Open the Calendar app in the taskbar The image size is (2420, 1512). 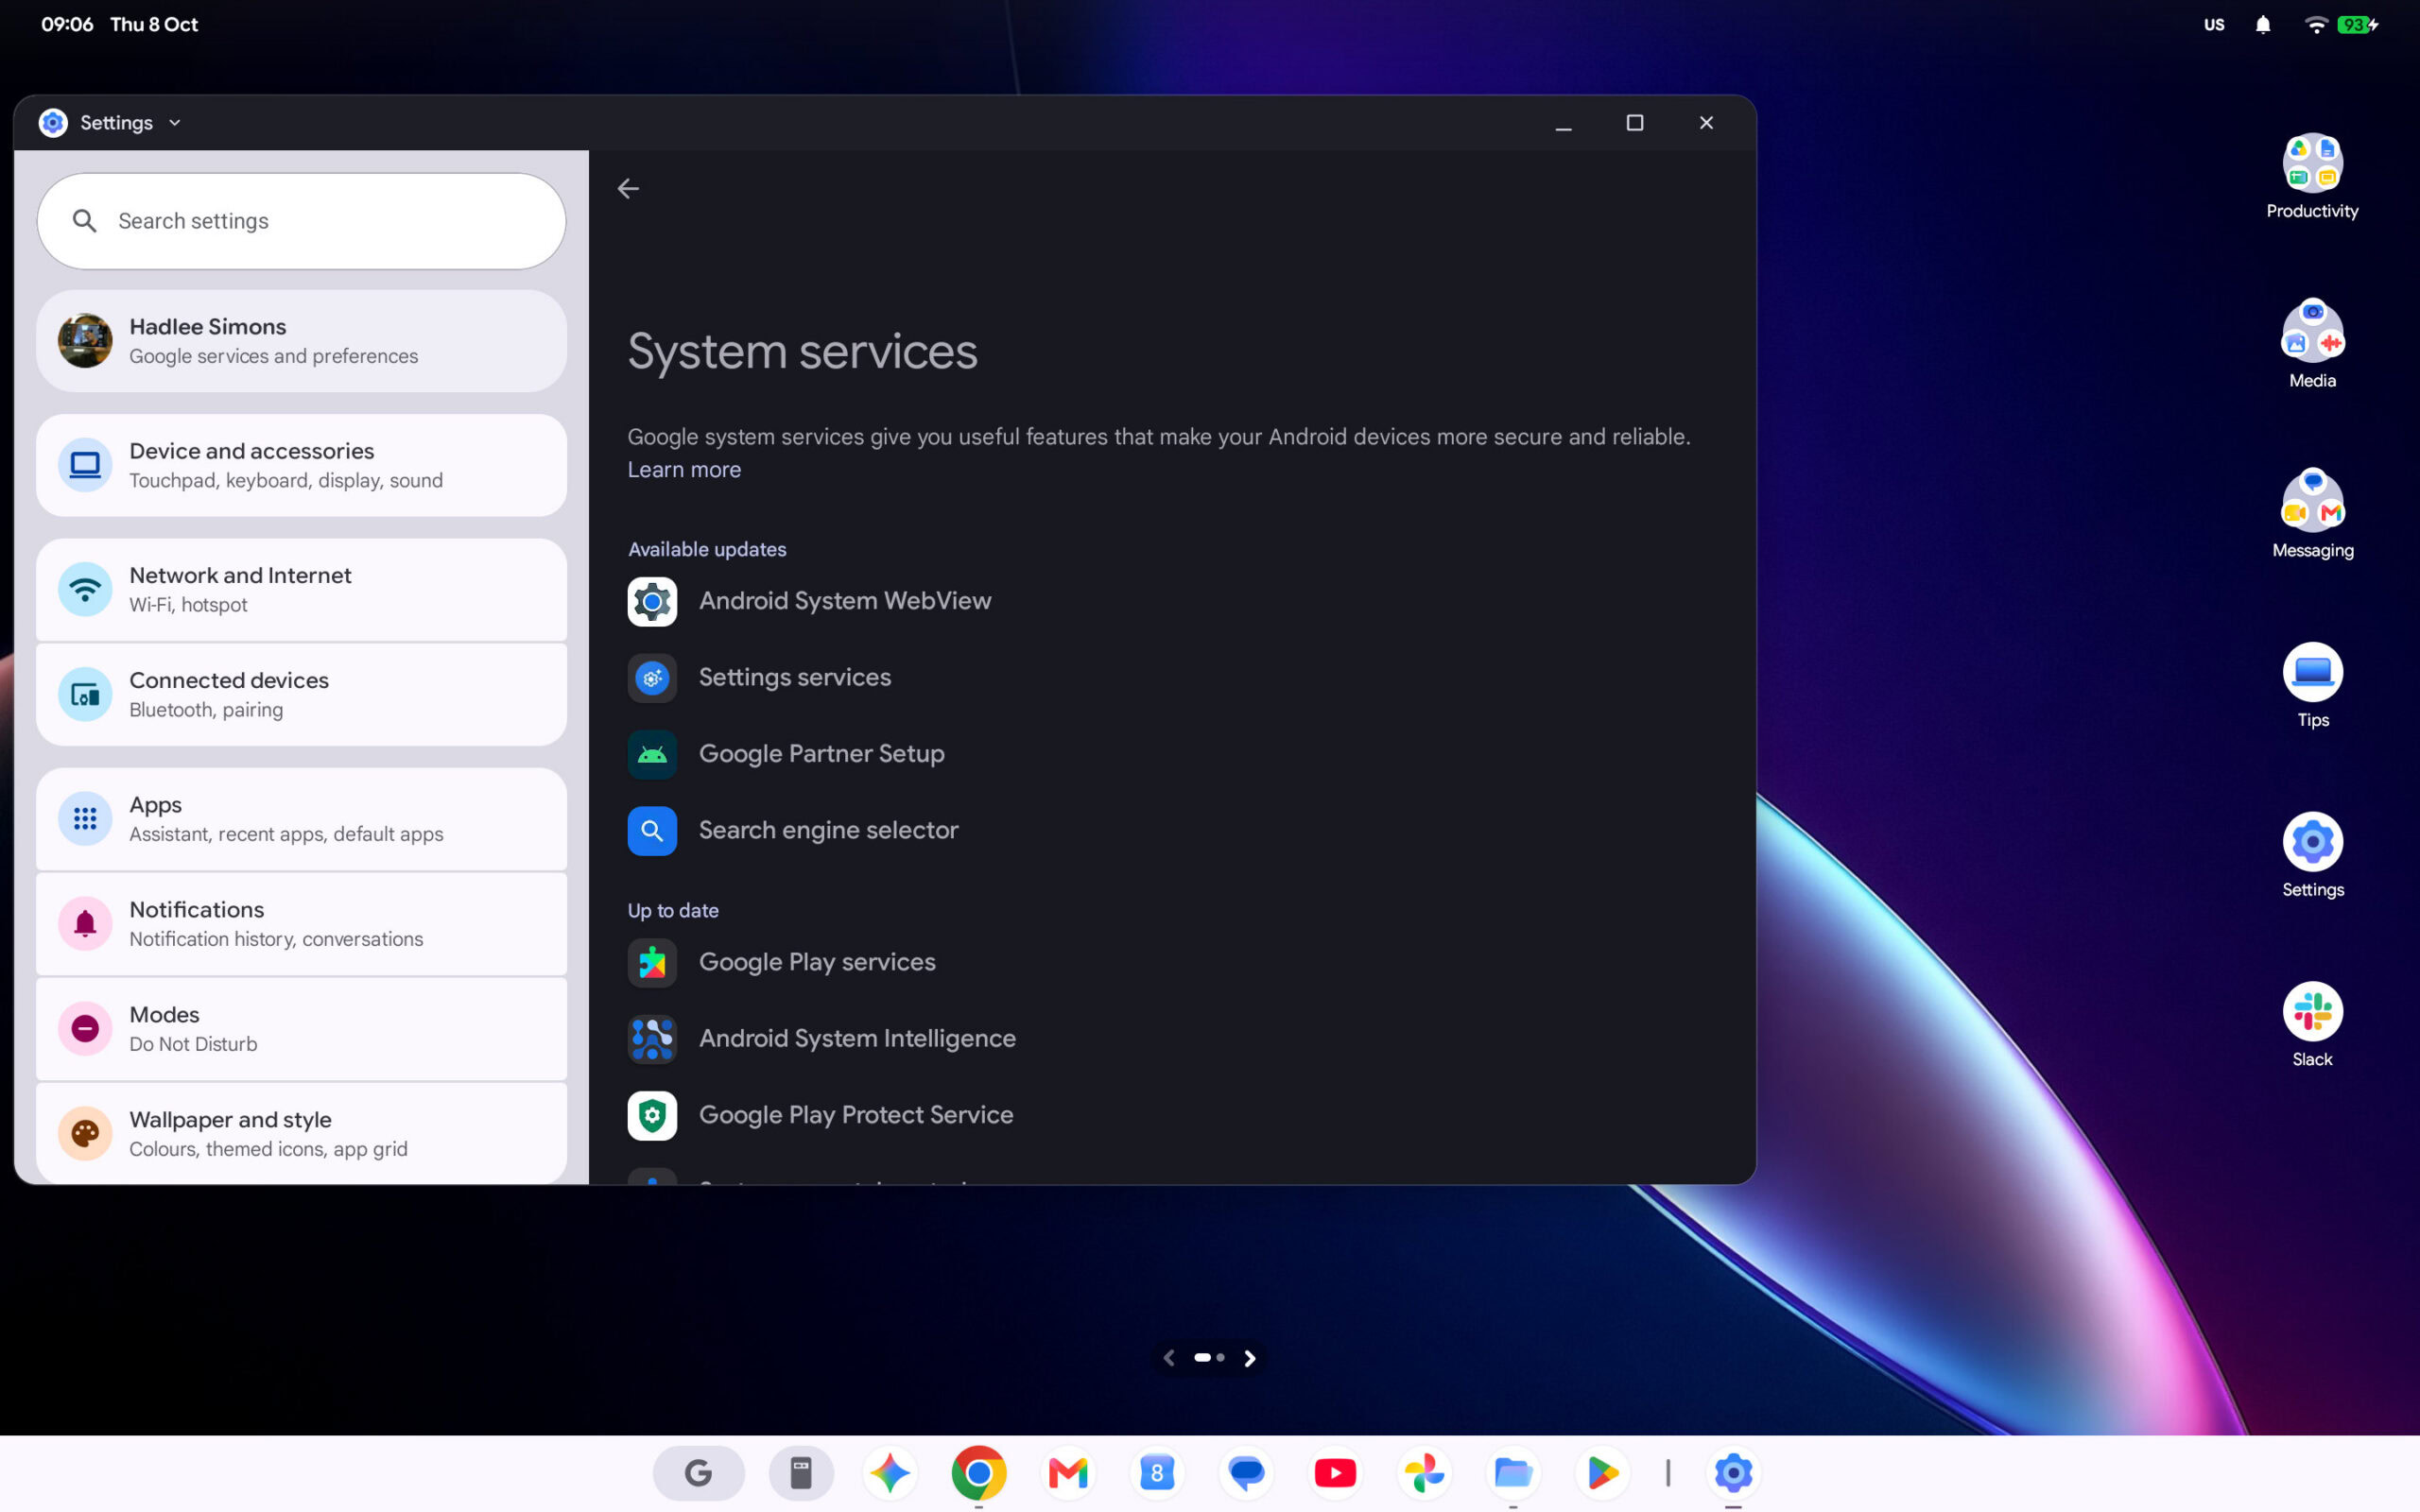(1157, 1472)
